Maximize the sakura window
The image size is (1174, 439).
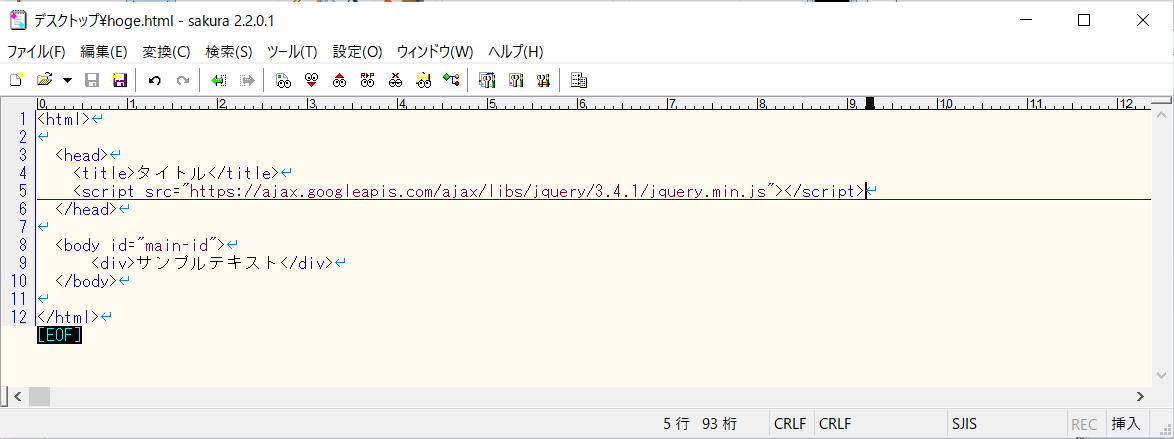1083,20
